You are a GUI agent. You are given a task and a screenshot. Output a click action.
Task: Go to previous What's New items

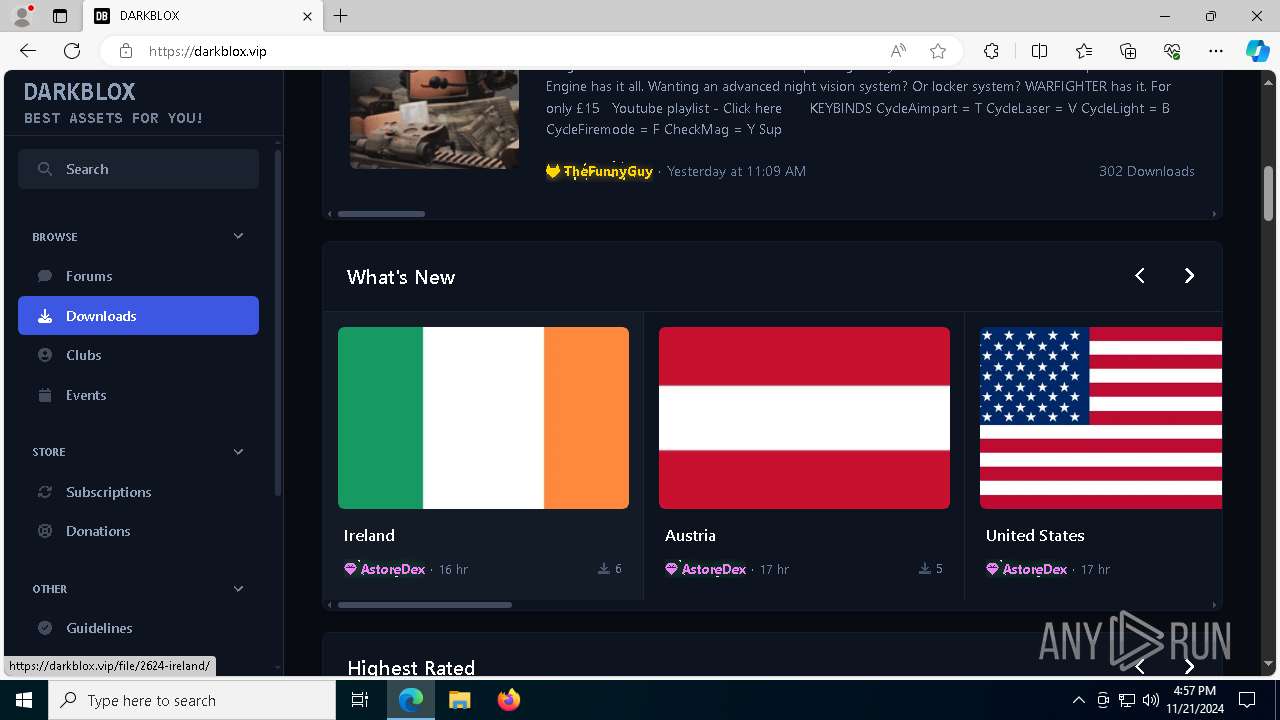1140,276
